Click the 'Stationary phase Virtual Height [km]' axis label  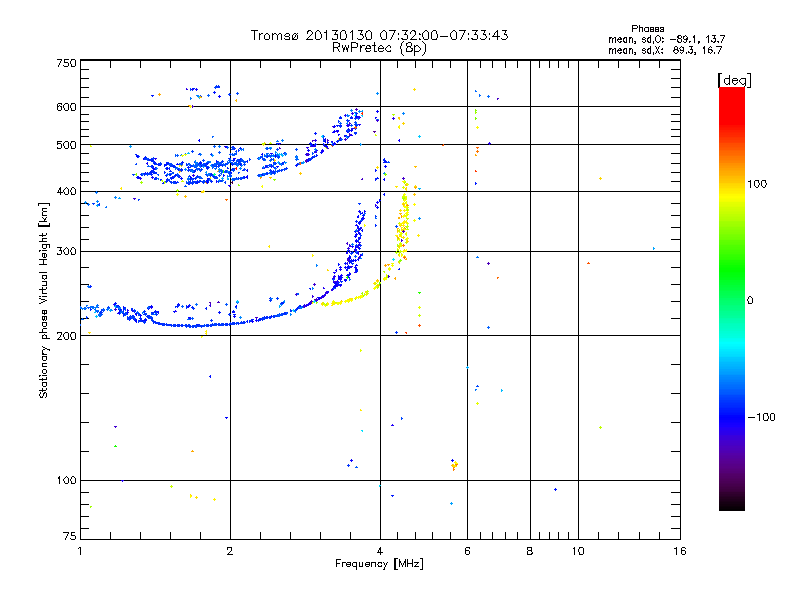click(x=44, y=300)
